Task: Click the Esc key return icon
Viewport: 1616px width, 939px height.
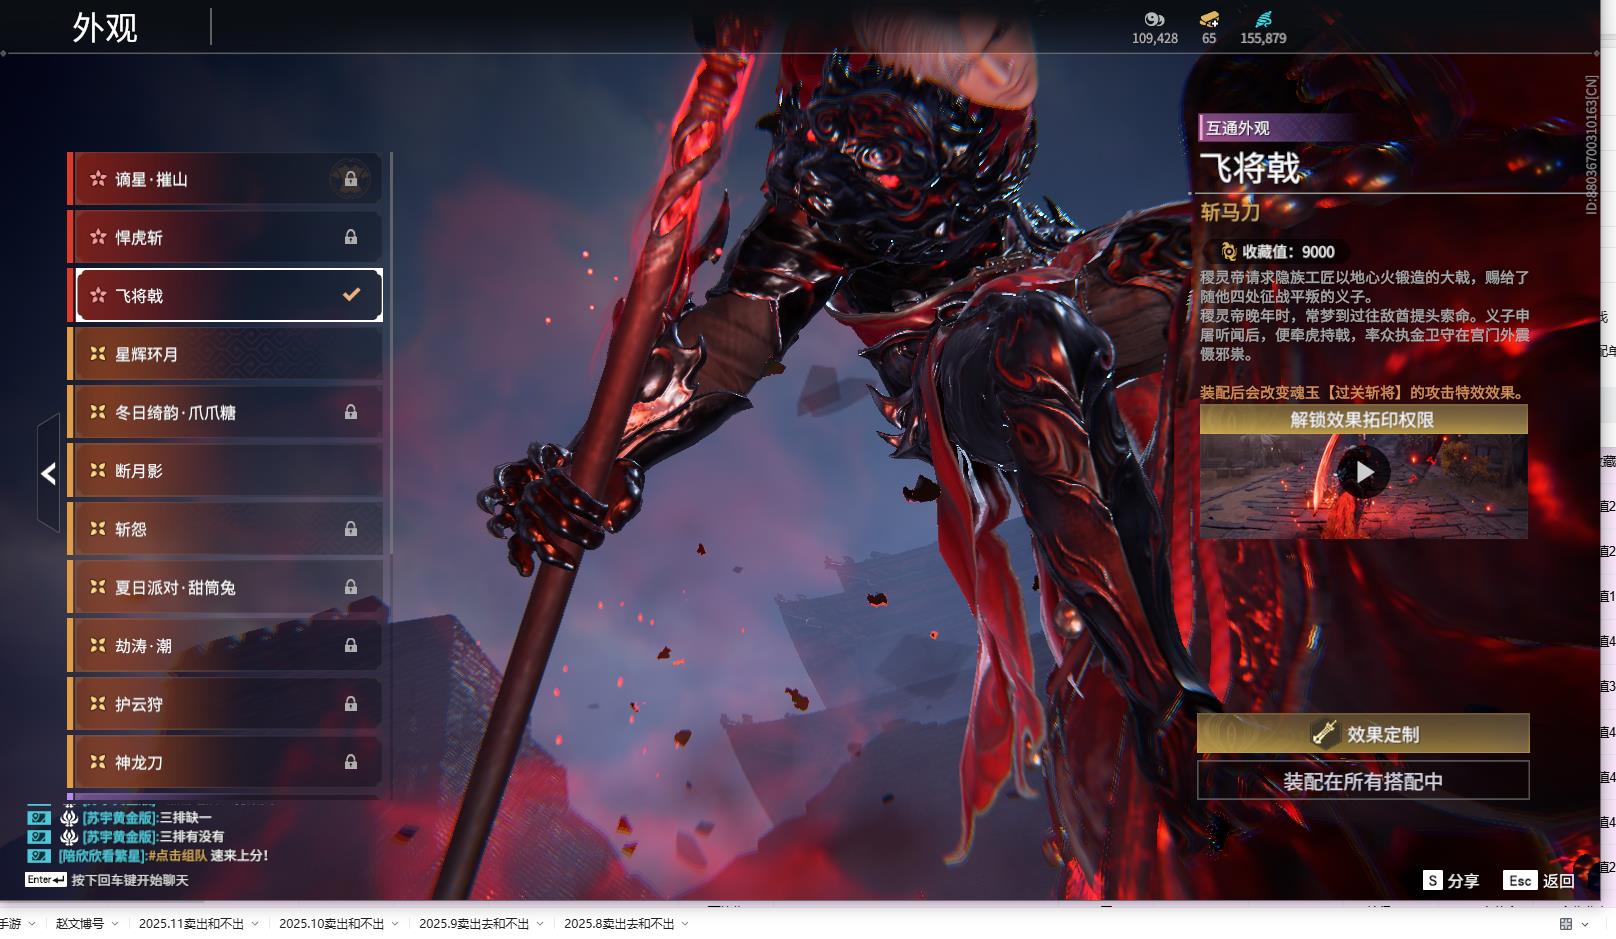Action: [x=1520, y=880]
